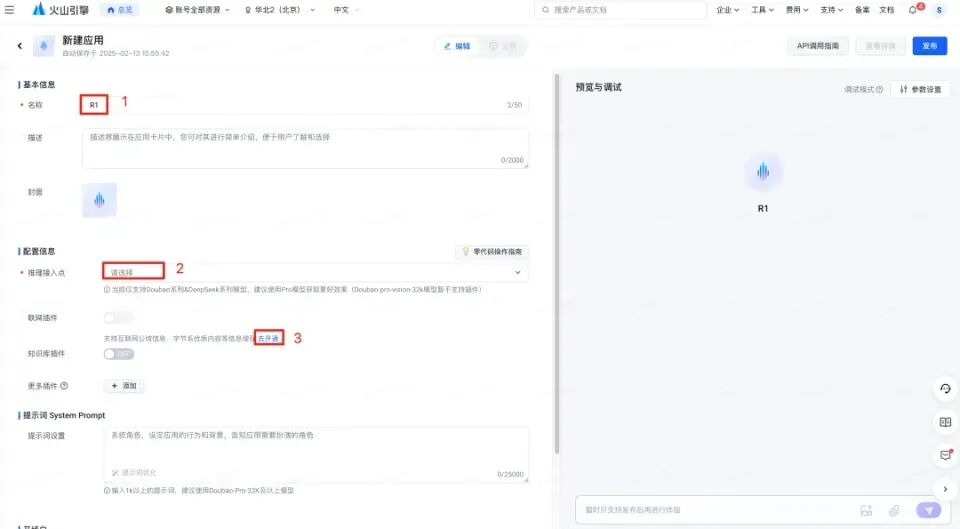Click the attachment paperclip icon
The image size is (960, 529).
click(894, 510)
